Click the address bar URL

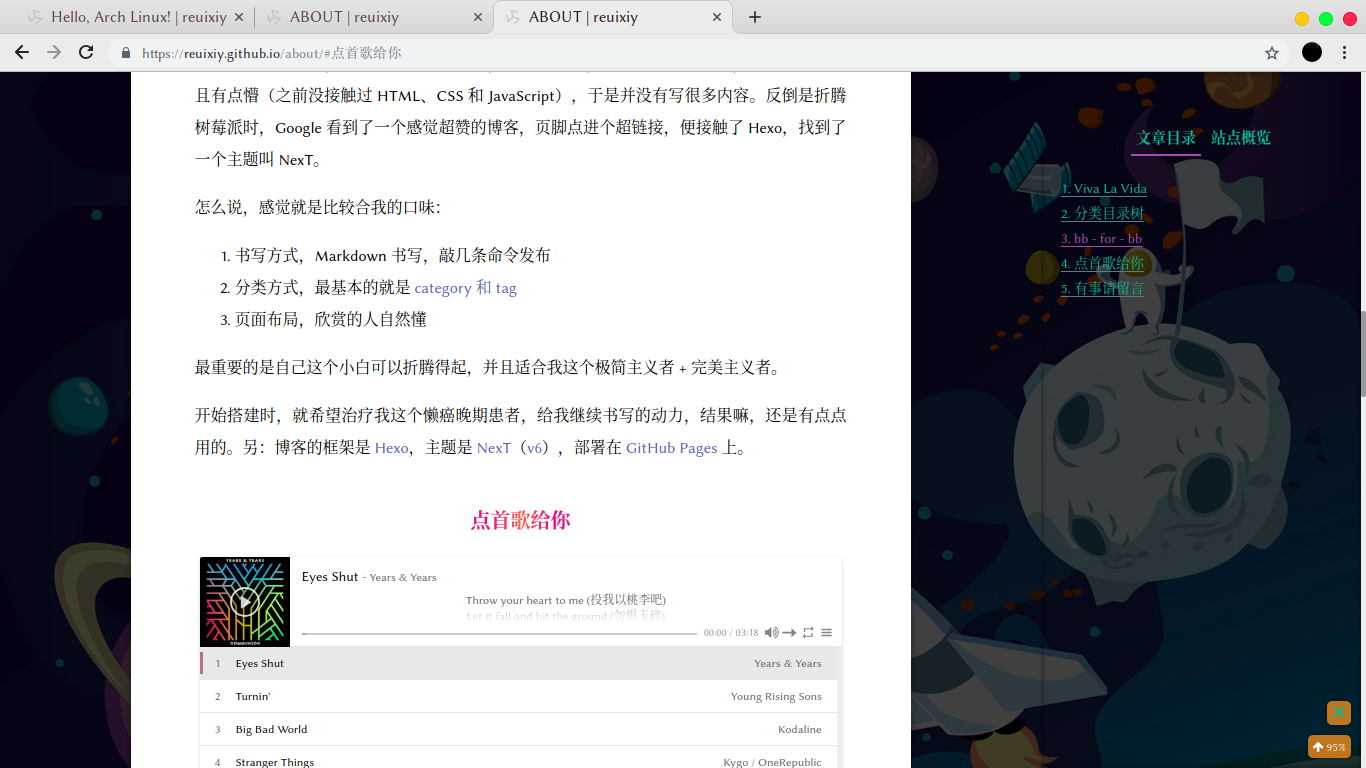(x=272, y=53)
